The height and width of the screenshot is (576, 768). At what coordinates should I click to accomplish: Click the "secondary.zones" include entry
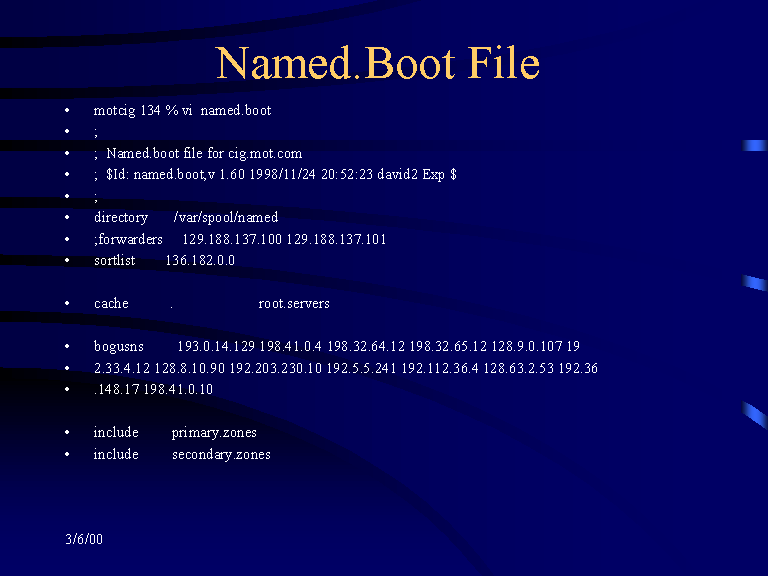[x=221, y=454]
